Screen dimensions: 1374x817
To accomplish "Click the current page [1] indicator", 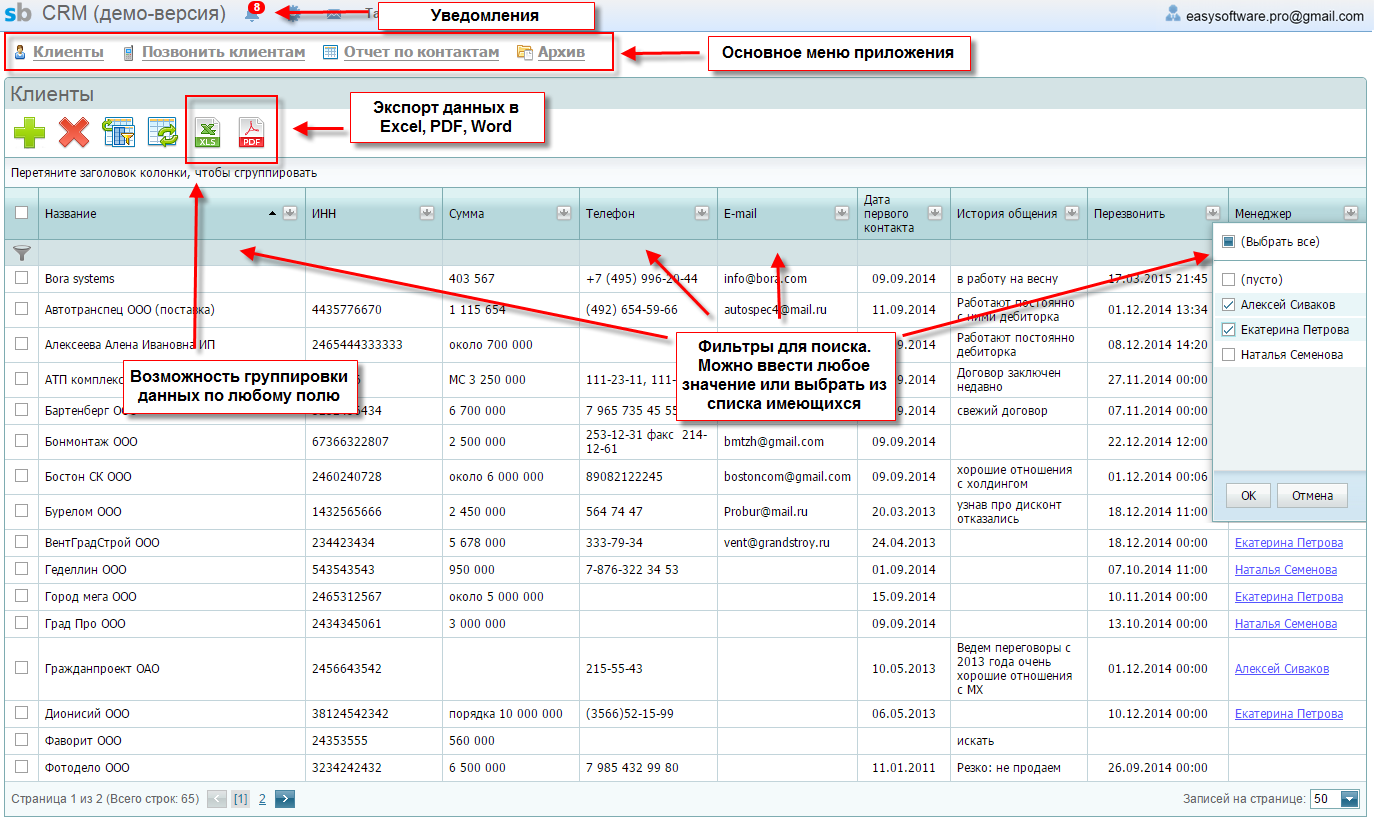I will pos(241,799).
